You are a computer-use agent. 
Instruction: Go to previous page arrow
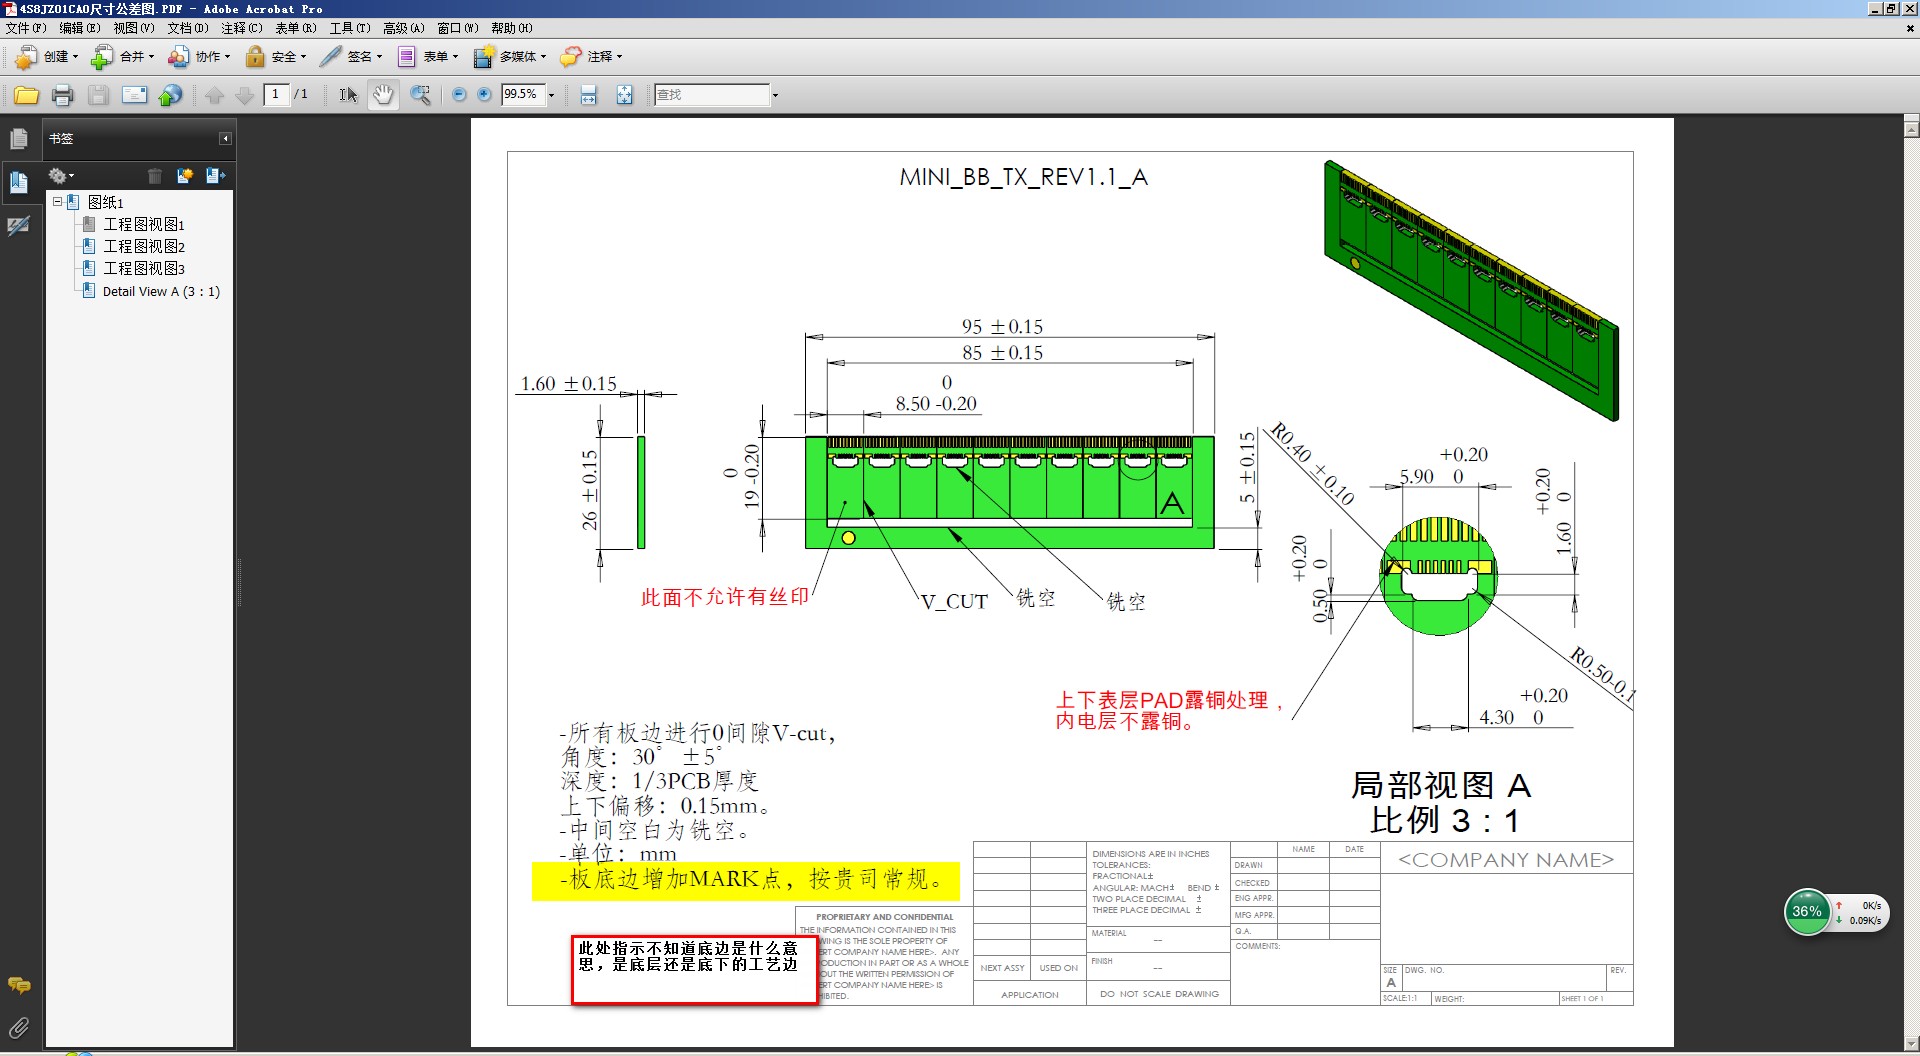point(214,95)
